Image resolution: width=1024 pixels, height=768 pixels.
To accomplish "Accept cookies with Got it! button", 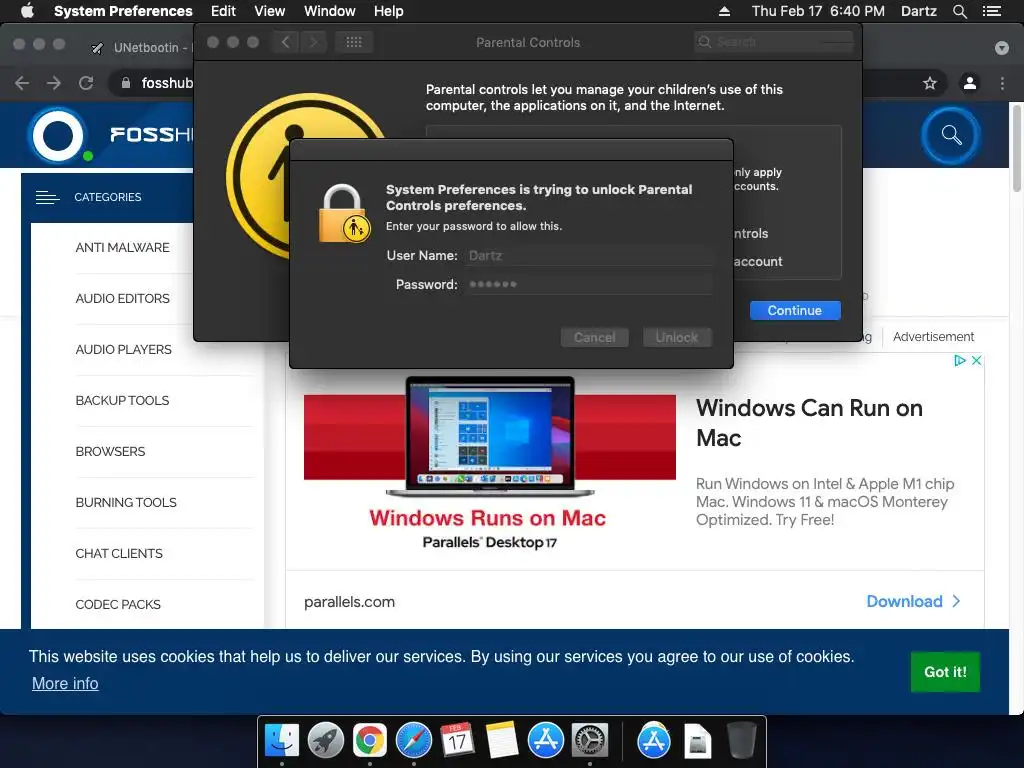I will click(x=945, y=672).
